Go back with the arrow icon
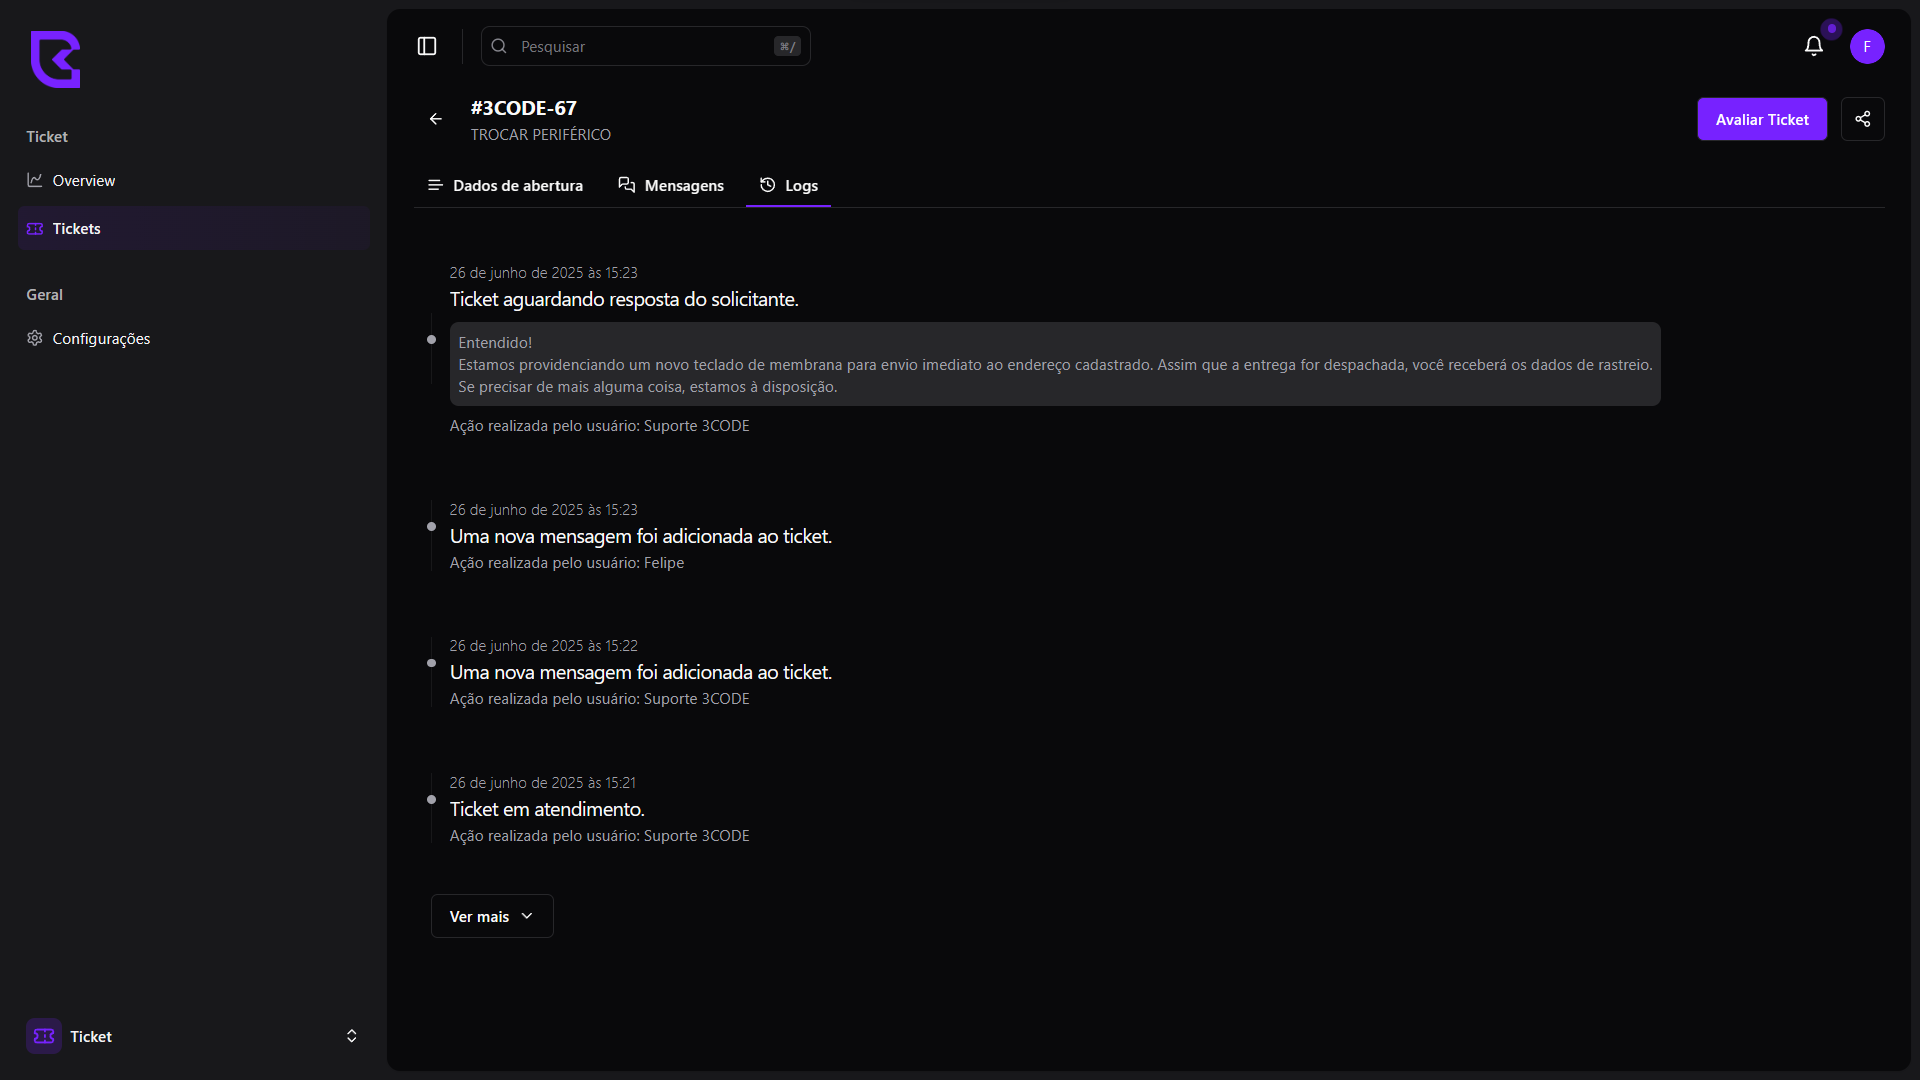Image resolution: width=1920 pixels, height=1080 pixels. click(436, 119)
